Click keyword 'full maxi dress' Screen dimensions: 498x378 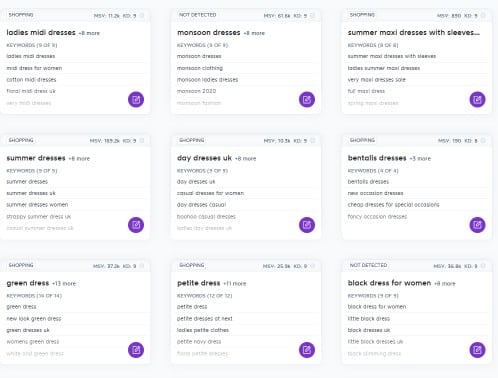[366, 91]
